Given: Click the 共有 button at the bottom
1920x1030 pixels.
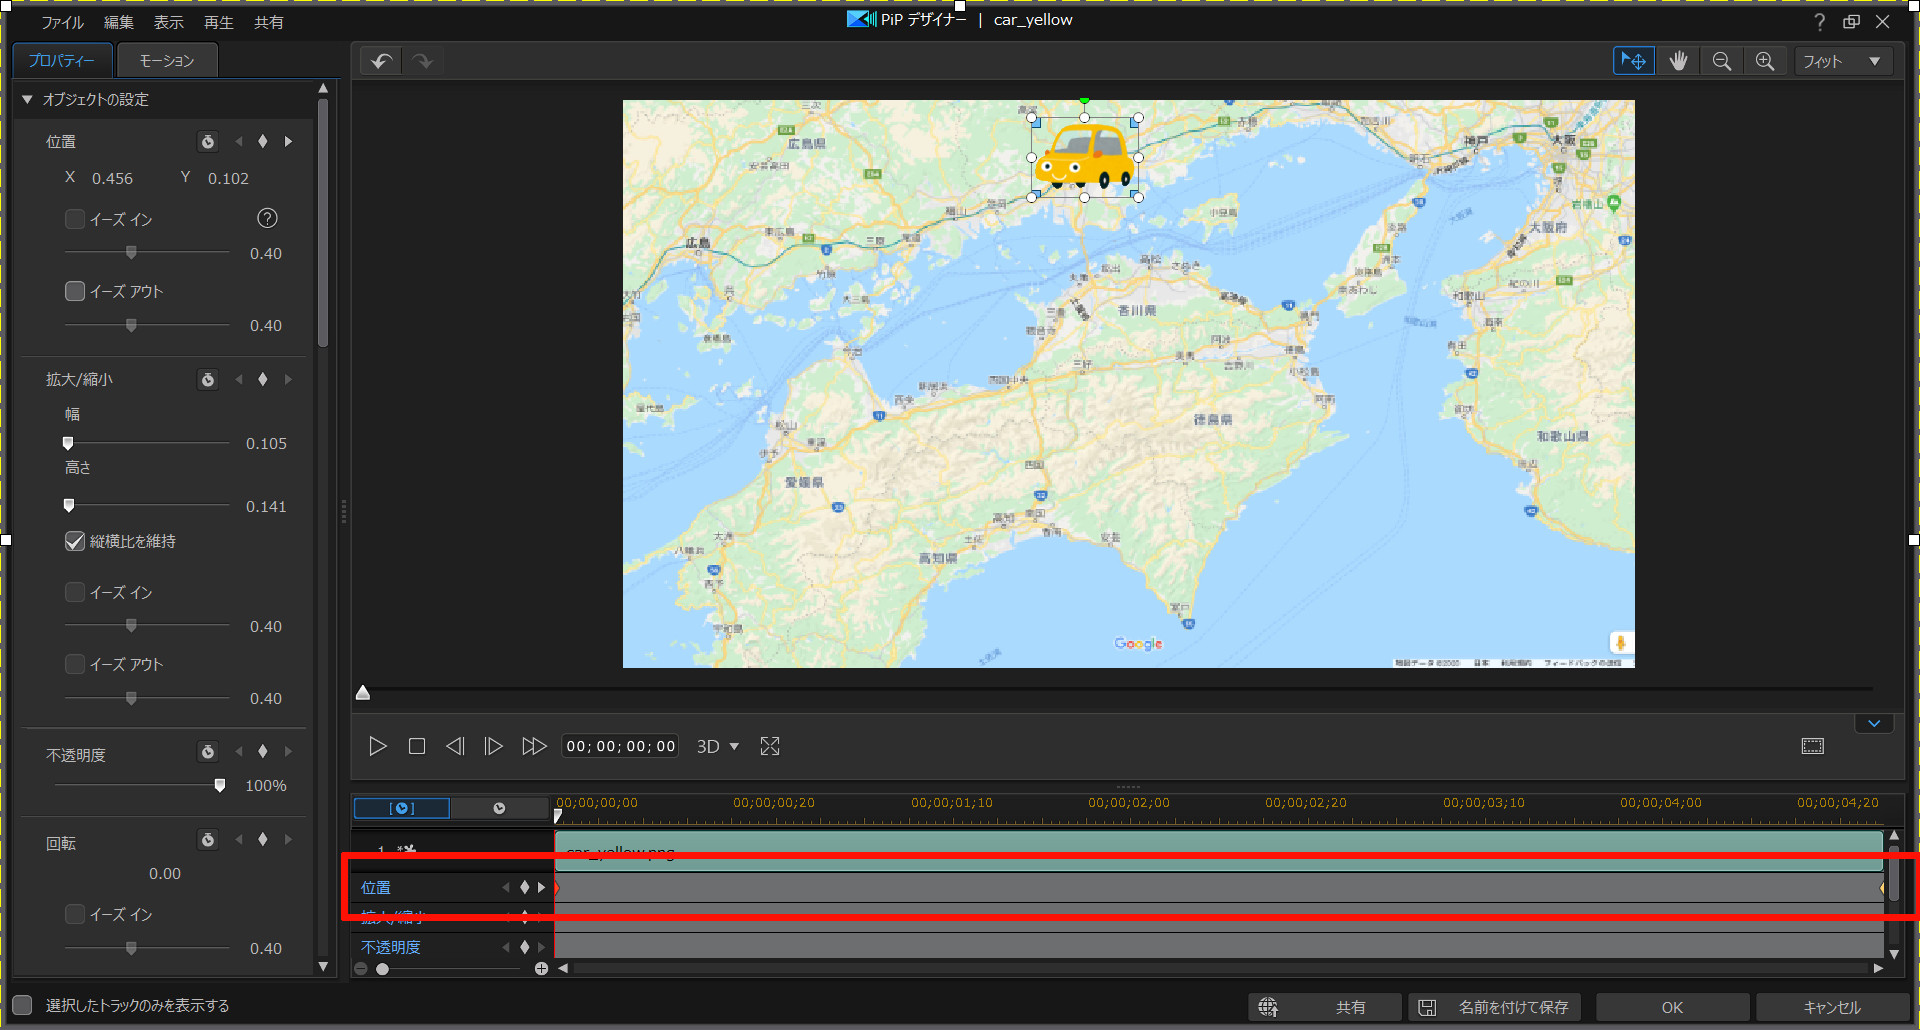Looking at the screenshot, I should point(1324,1007).
